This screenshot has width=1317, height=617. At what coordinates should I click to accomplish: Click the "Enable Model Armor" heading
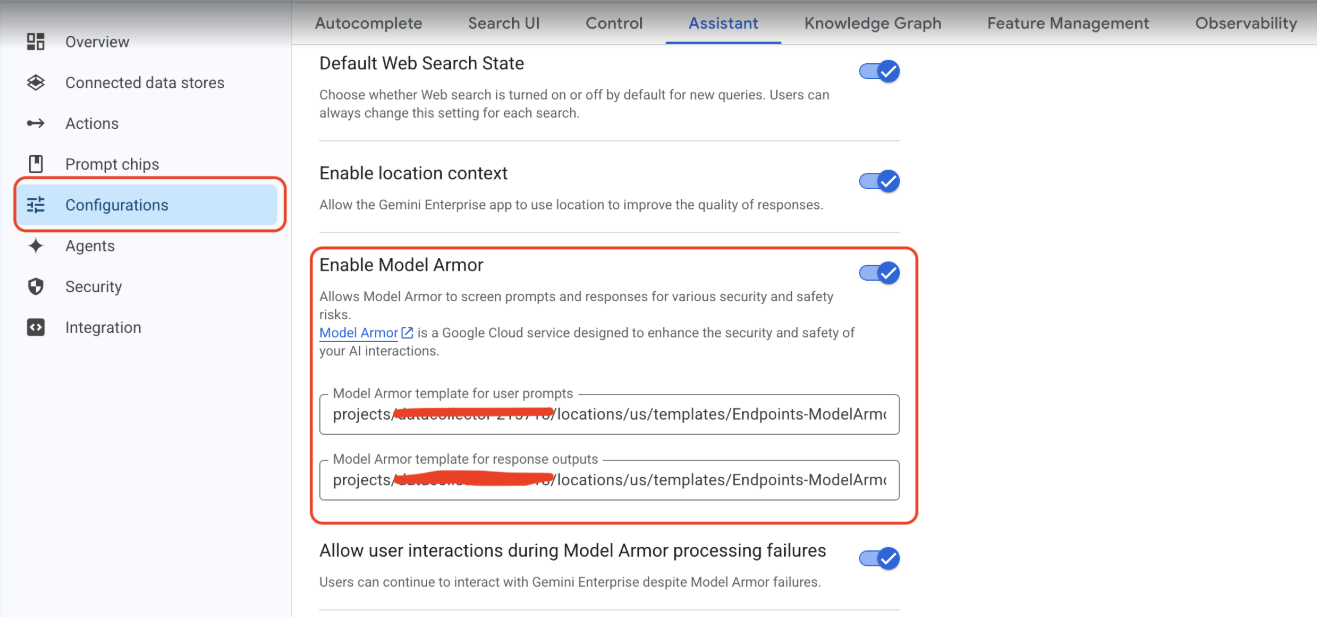point(402,265)
